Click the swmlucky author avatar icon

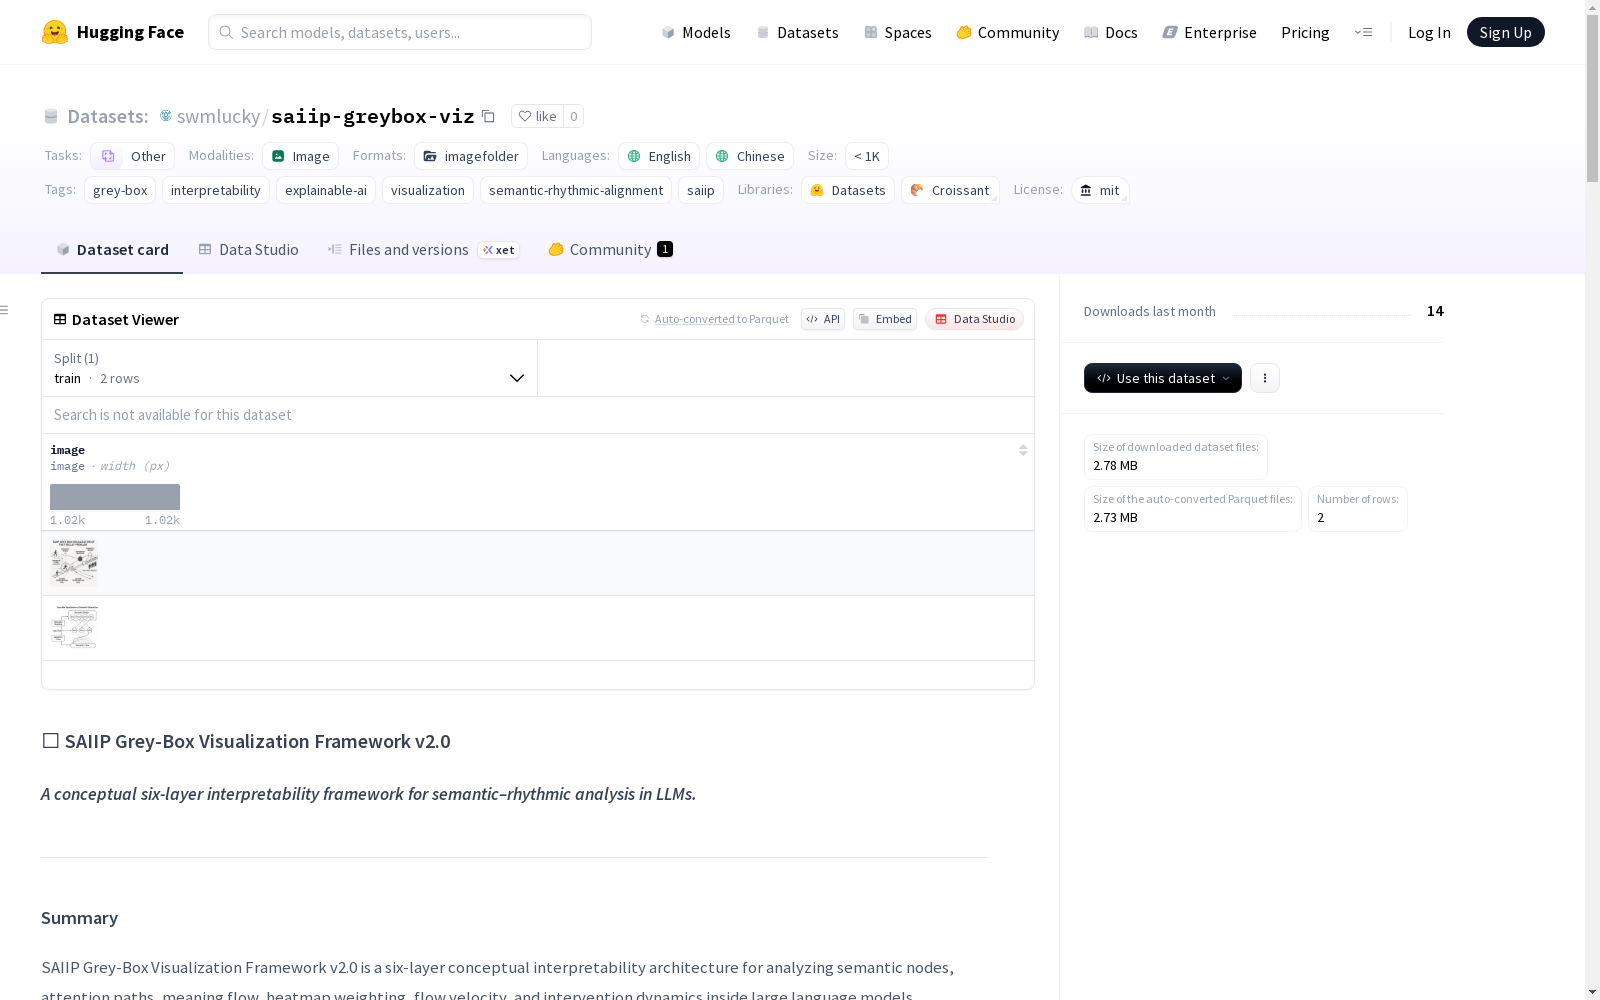[166, 116]
